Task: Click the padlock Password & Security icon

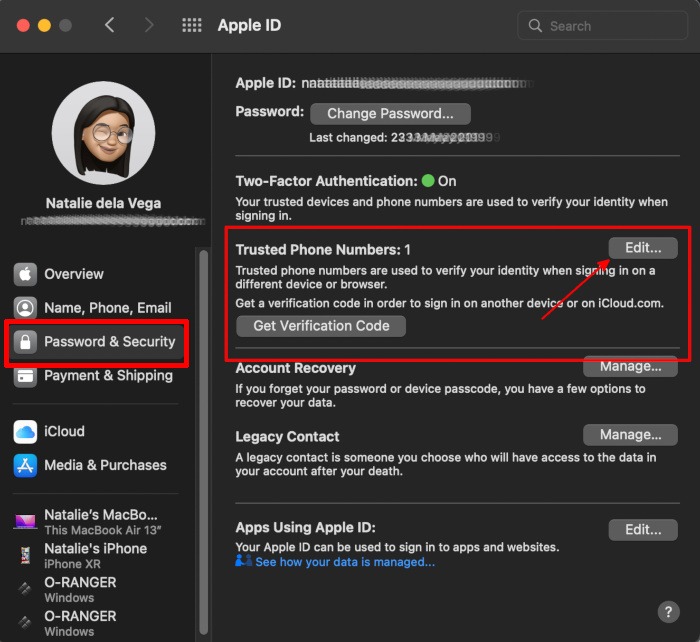Action: click(25, 342)
